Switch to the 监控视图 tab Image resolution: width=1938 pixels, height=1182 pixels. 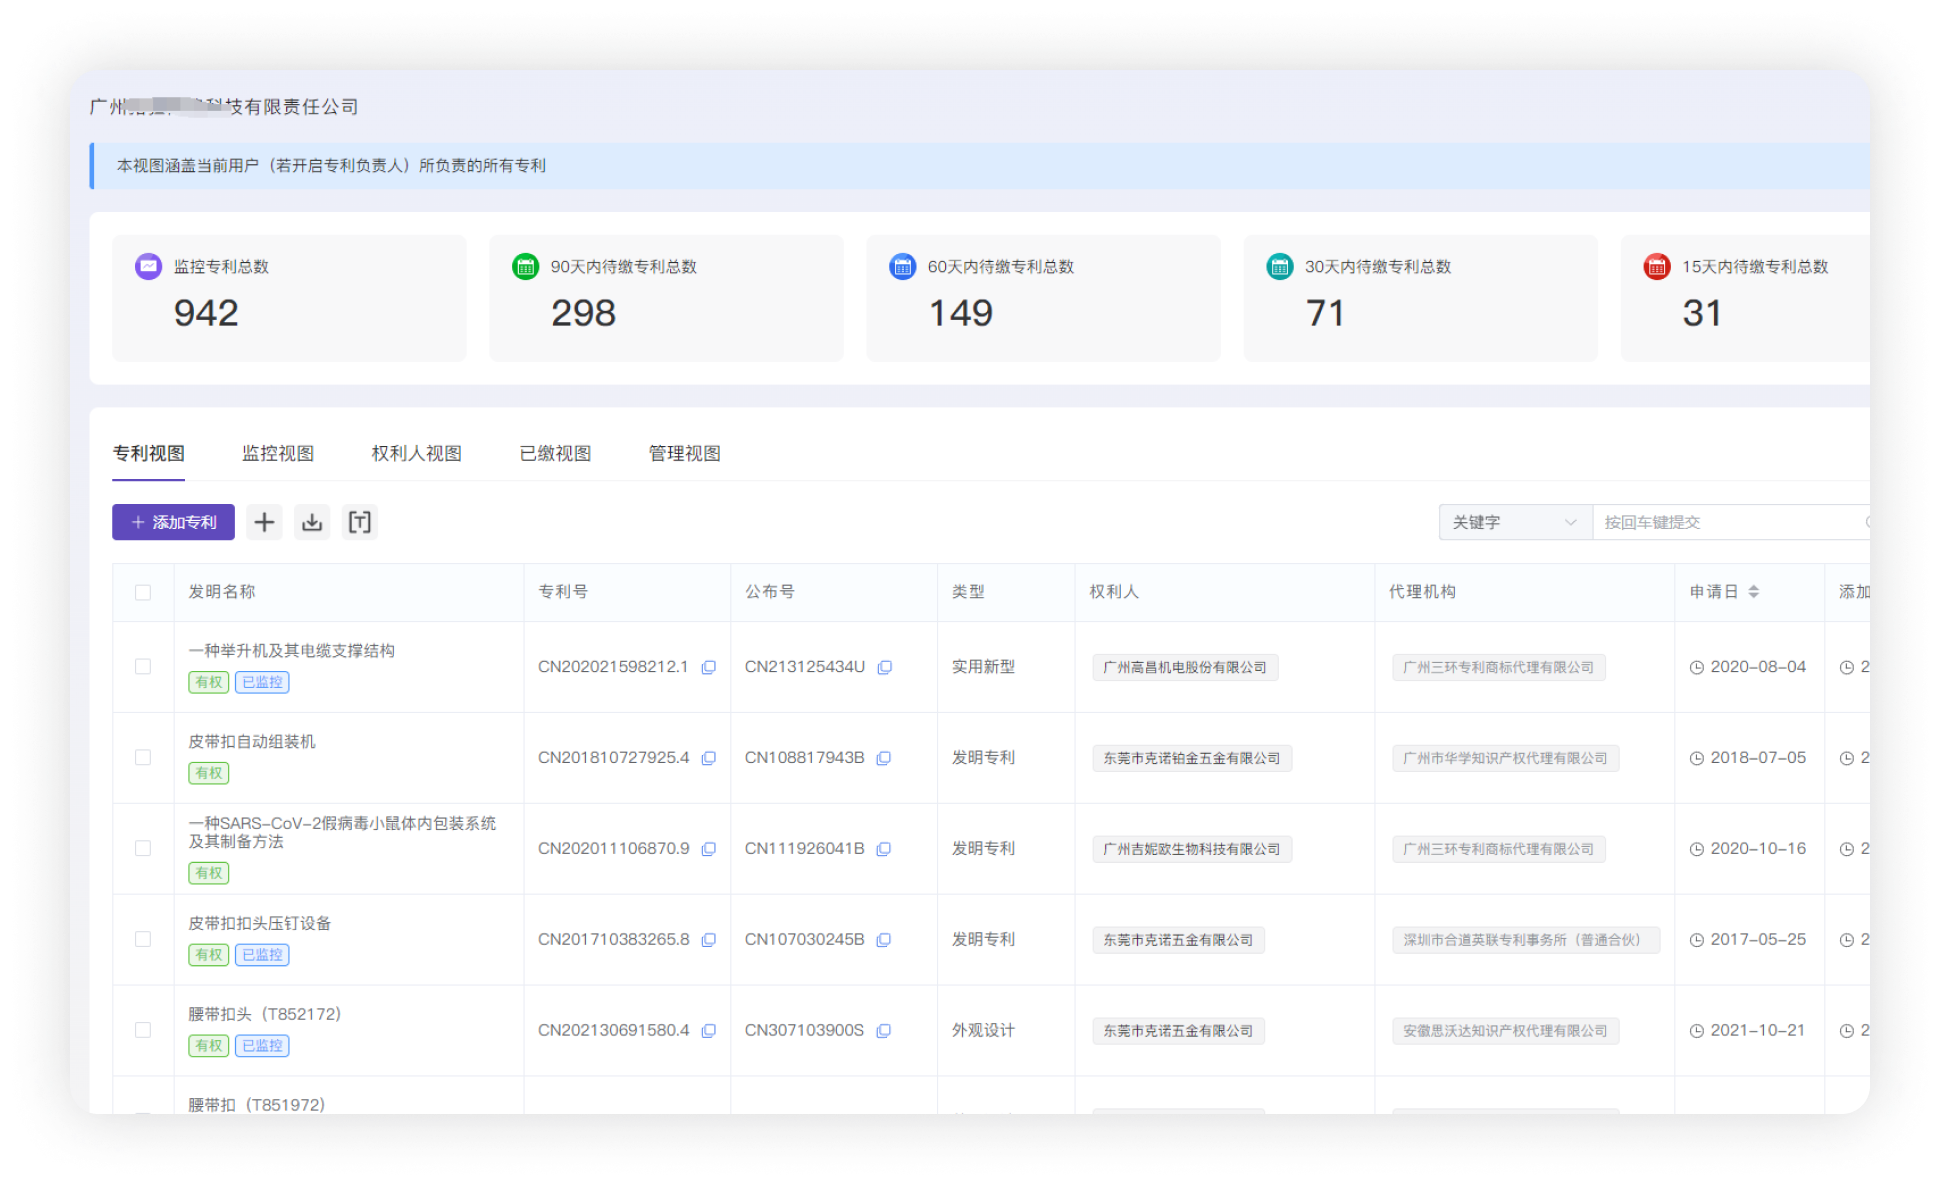pyautogui.click(x=278, y=453)
